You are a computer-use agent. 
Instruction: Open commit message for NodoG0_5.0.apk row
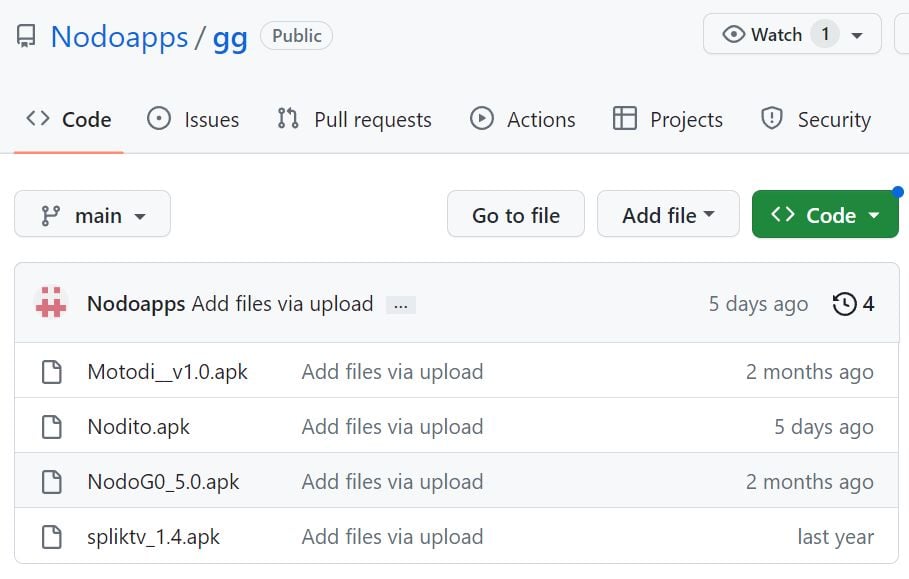point(392,482)
